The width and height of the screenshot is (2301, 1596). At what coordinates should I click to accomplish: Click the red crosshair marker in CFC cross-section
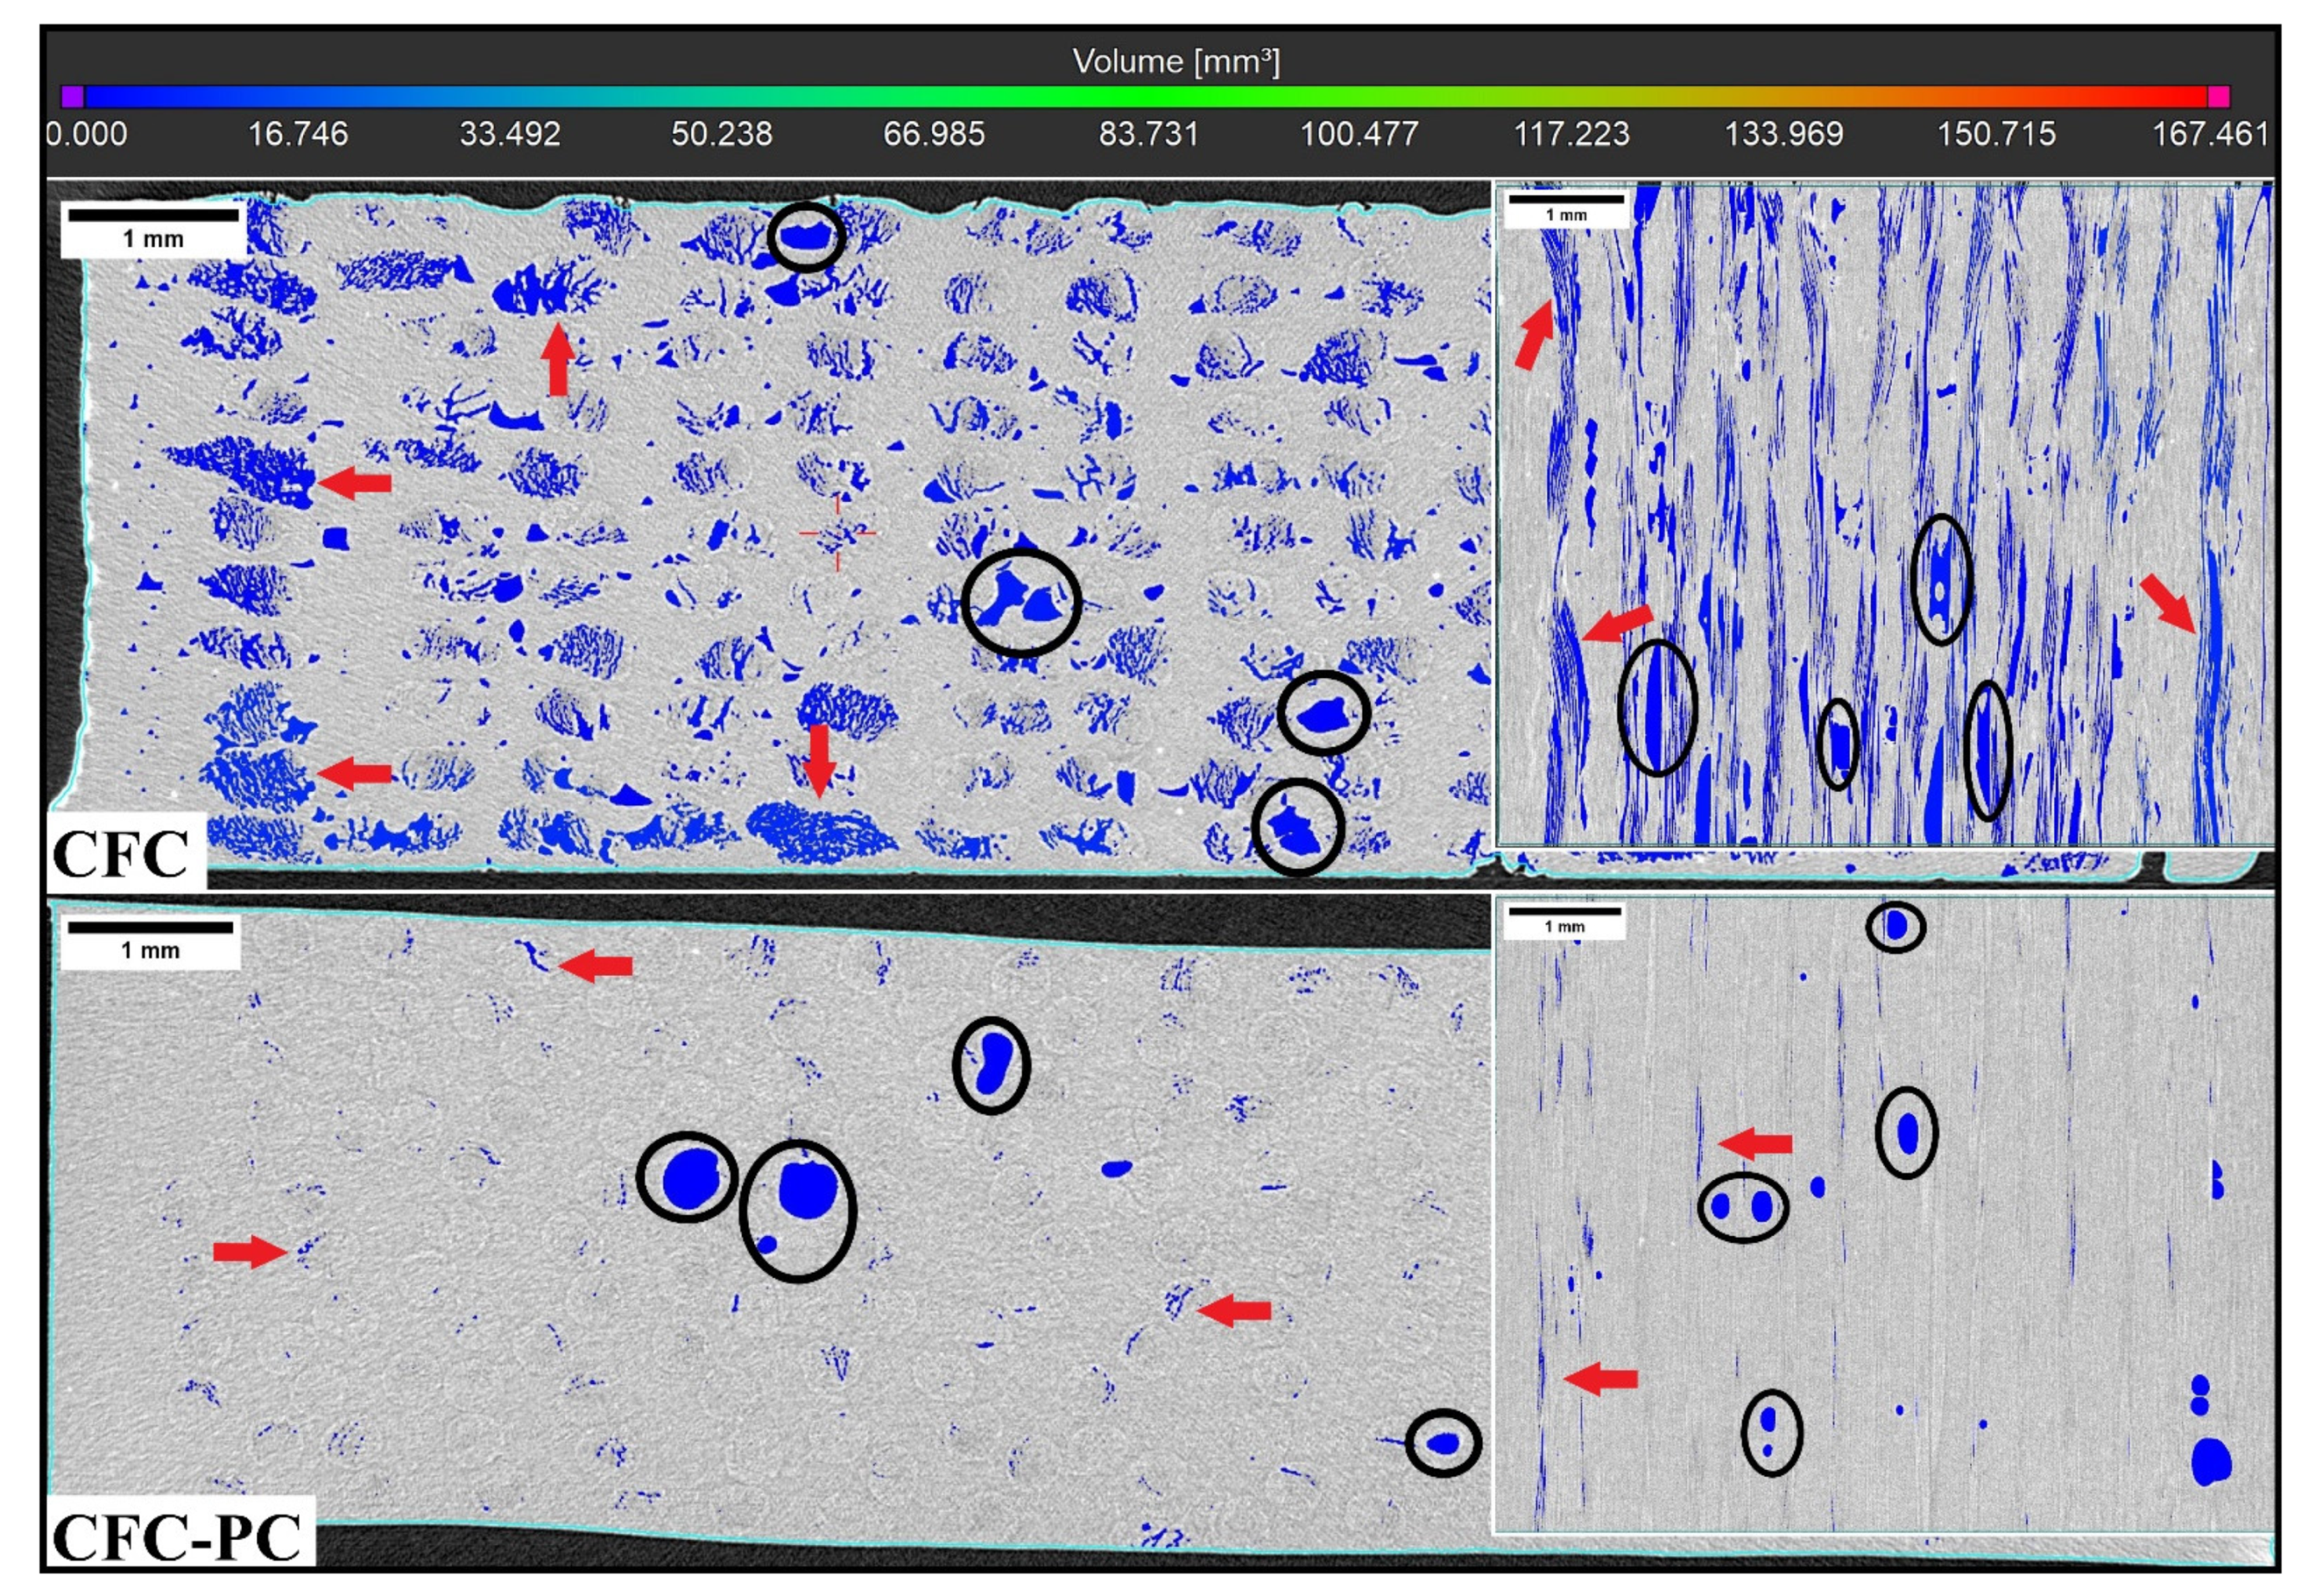coord(837,533)
